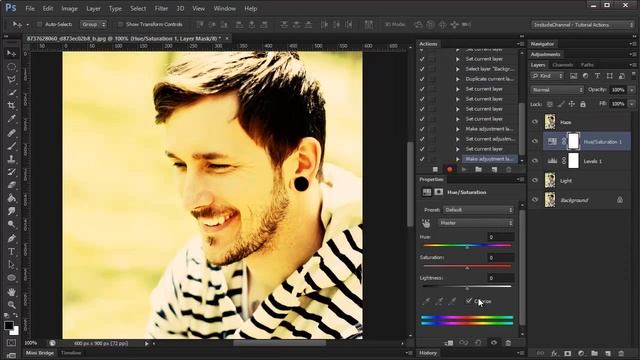Select the Eyedropper tool
This screenshot has width=640, height=360.
[x=11, y=119]
